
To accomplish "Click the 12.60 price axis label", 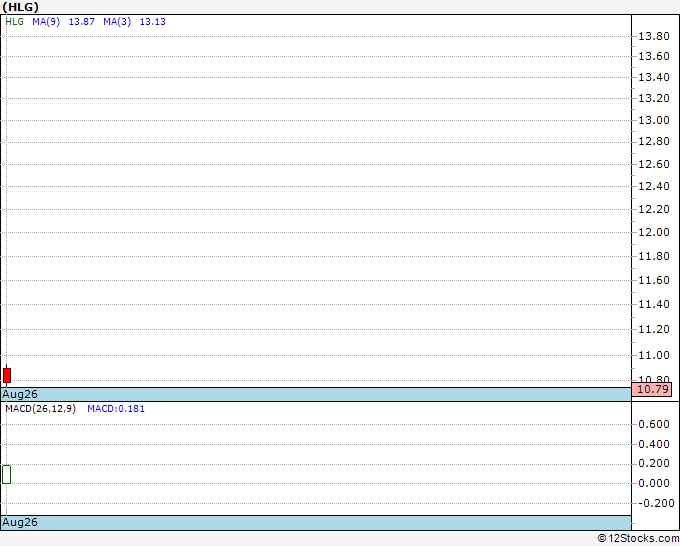I will (x=654, y=164).
